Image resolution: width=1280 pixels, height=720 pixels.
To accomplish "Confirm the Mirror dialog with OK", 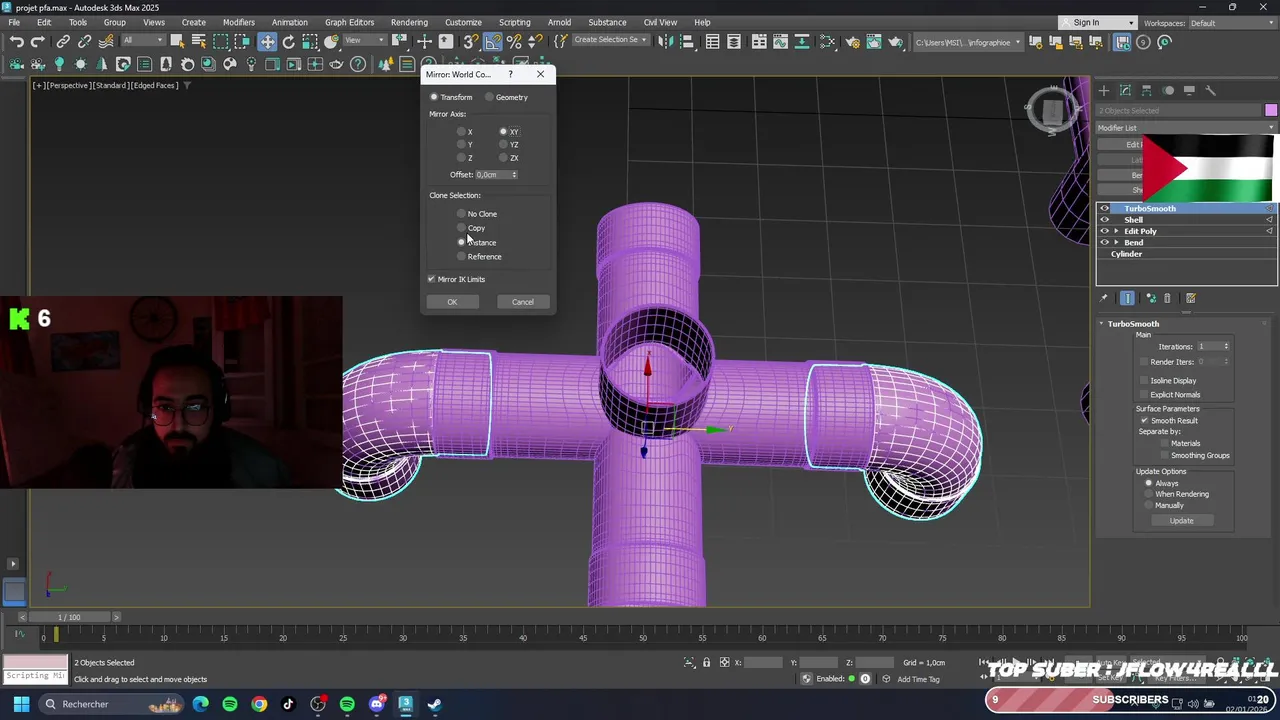I will pyautogui.click(x=452, y=302).
